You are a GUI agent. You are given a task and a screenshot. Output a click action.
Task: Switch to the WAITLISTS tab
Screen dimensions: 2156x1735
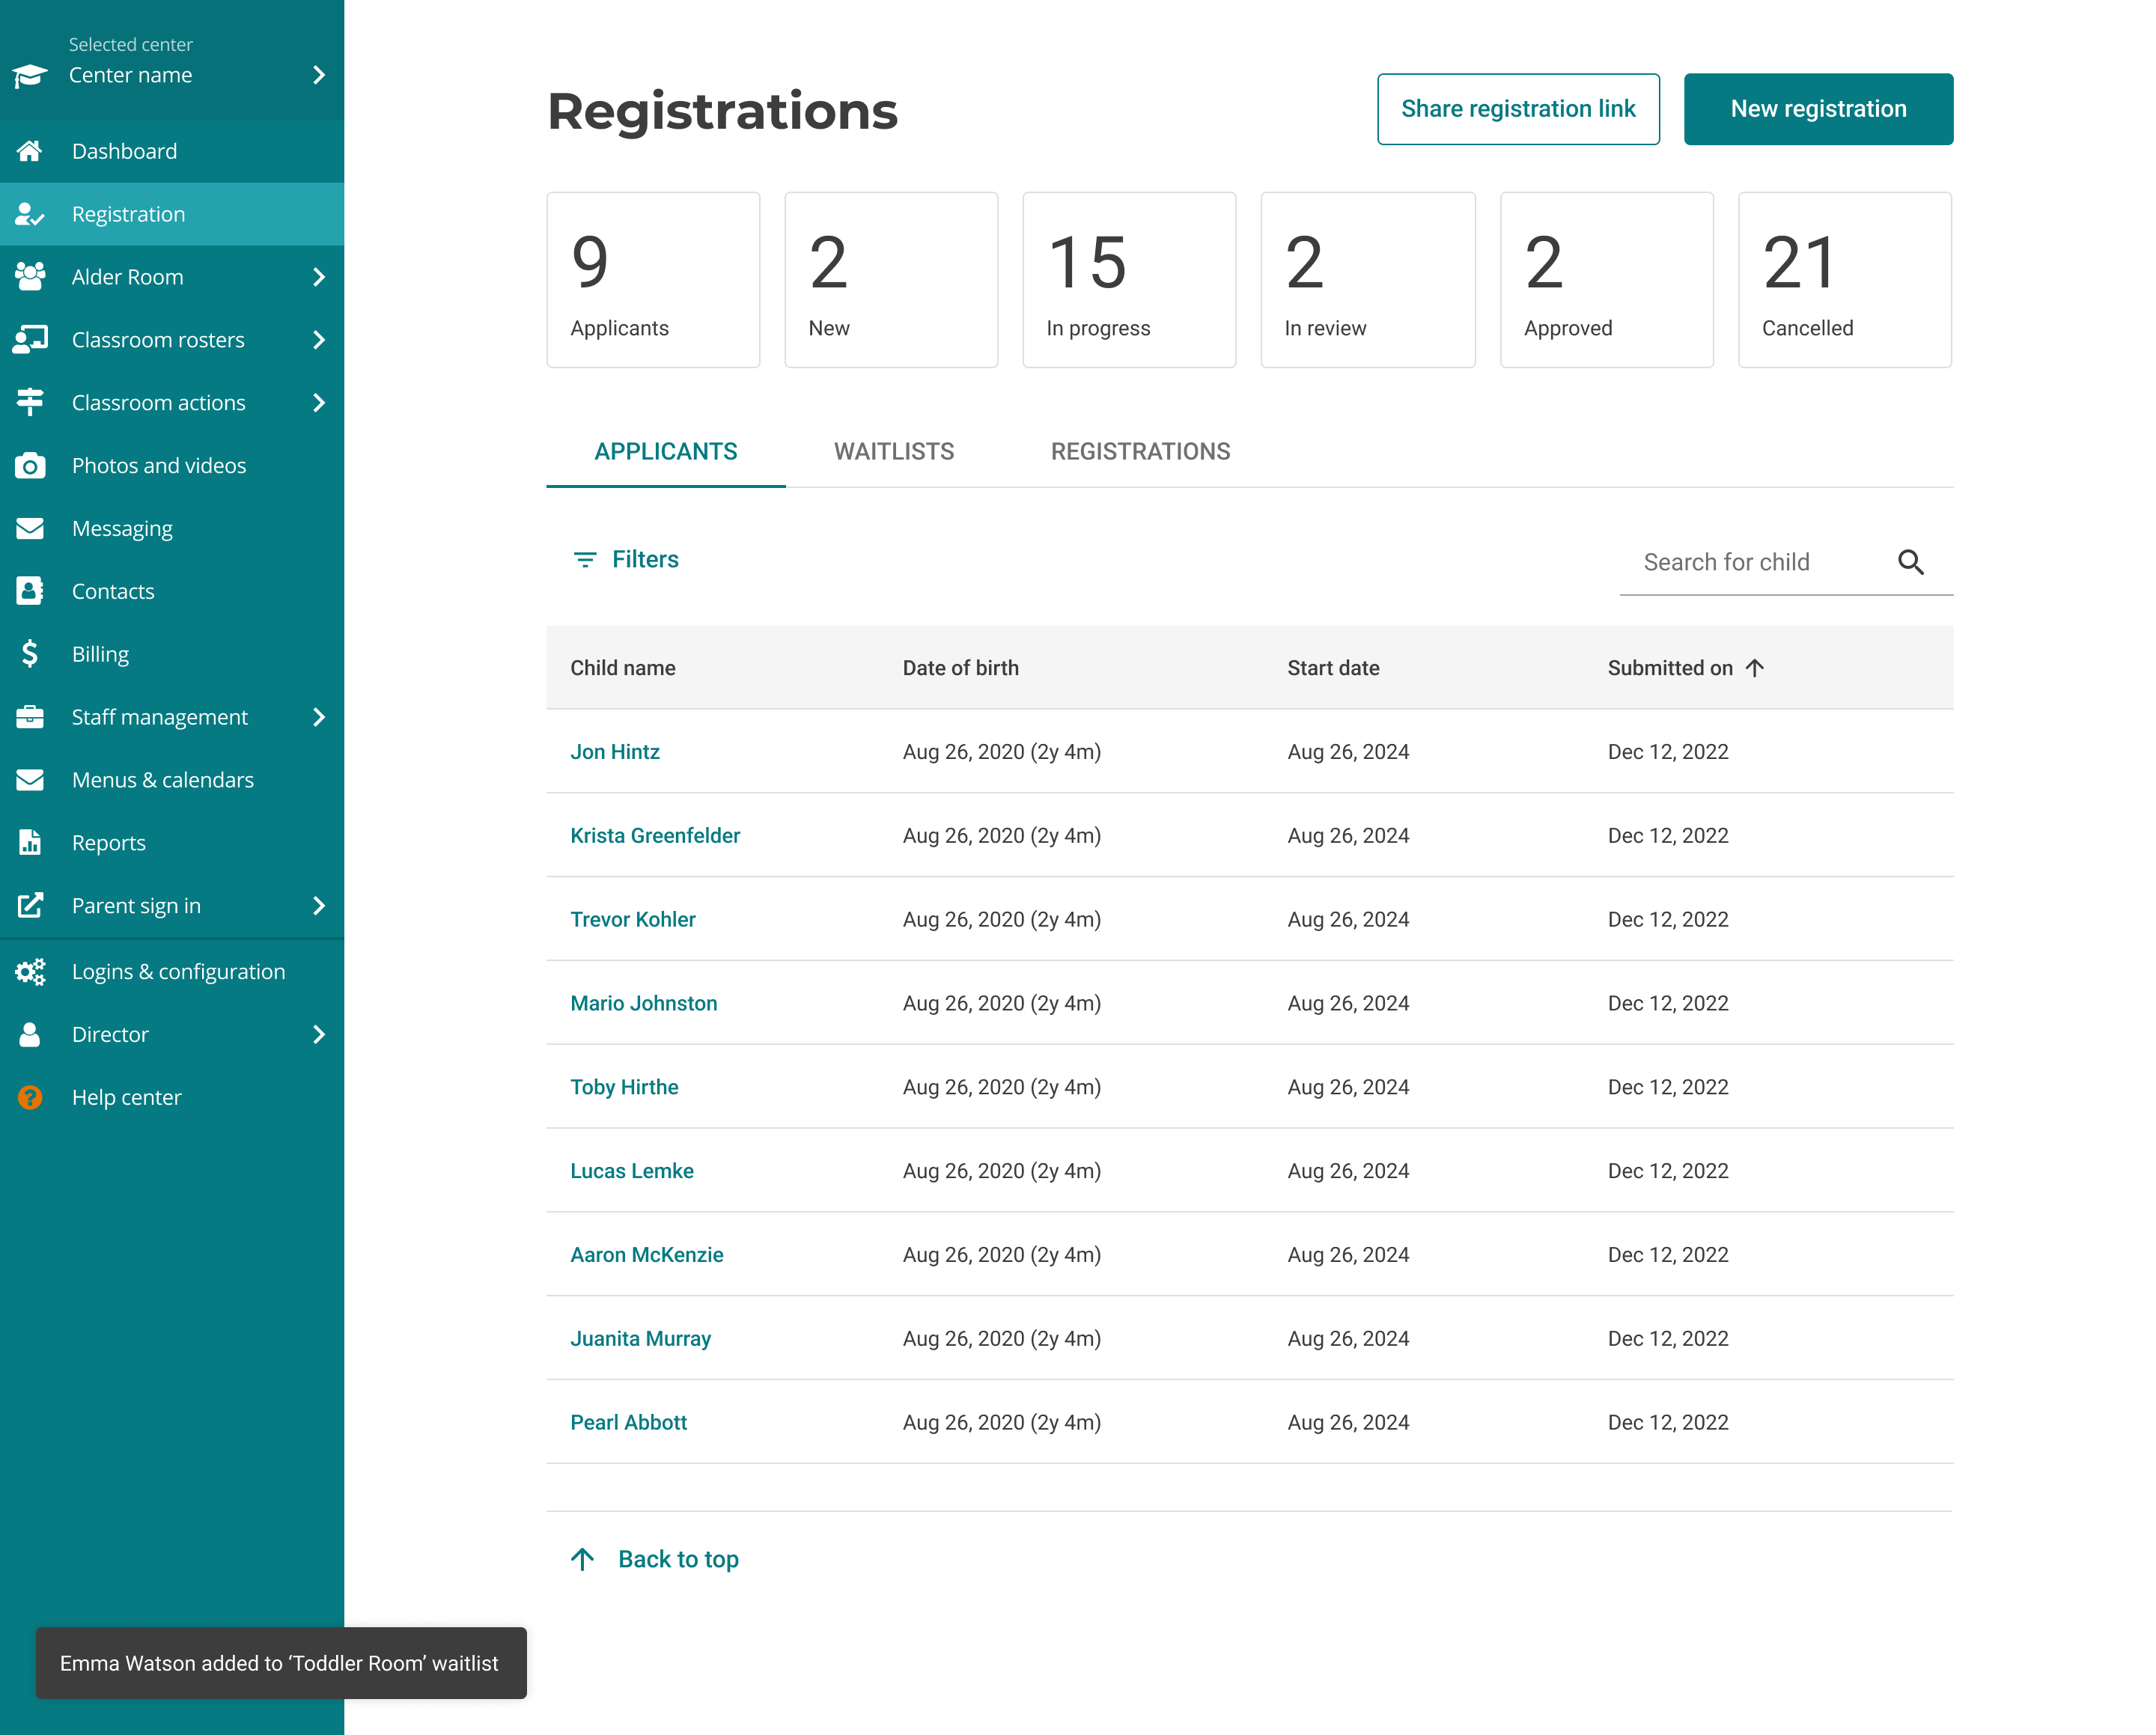click(x=894, y=452)
